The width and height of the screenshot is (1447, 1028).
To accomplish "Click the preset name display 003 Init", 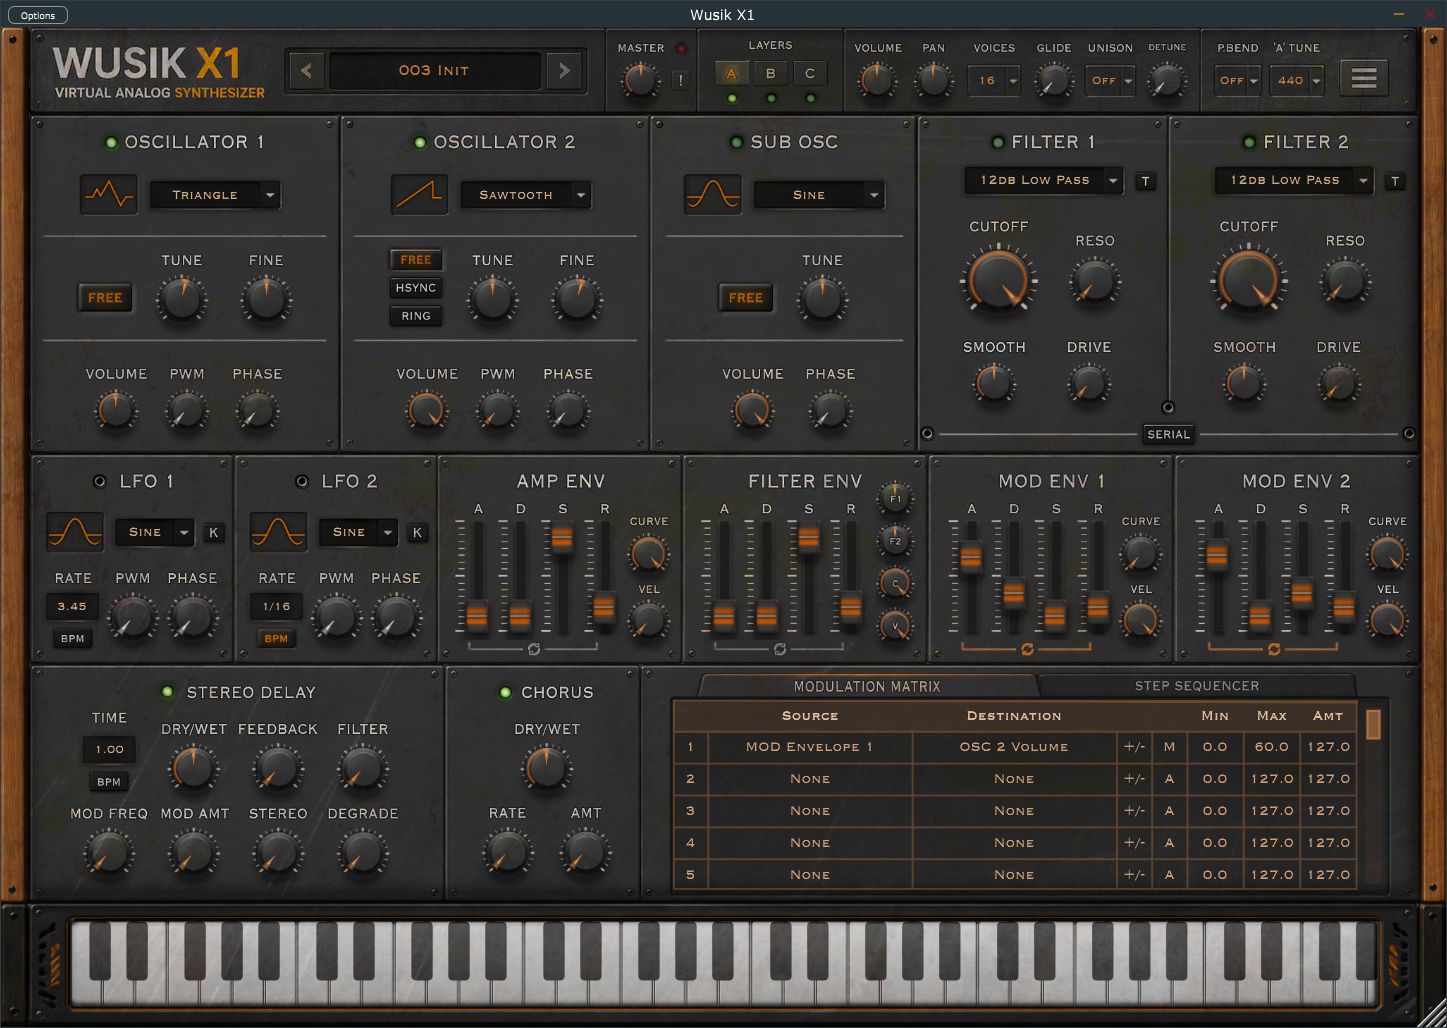I will [x=434, y=71].
